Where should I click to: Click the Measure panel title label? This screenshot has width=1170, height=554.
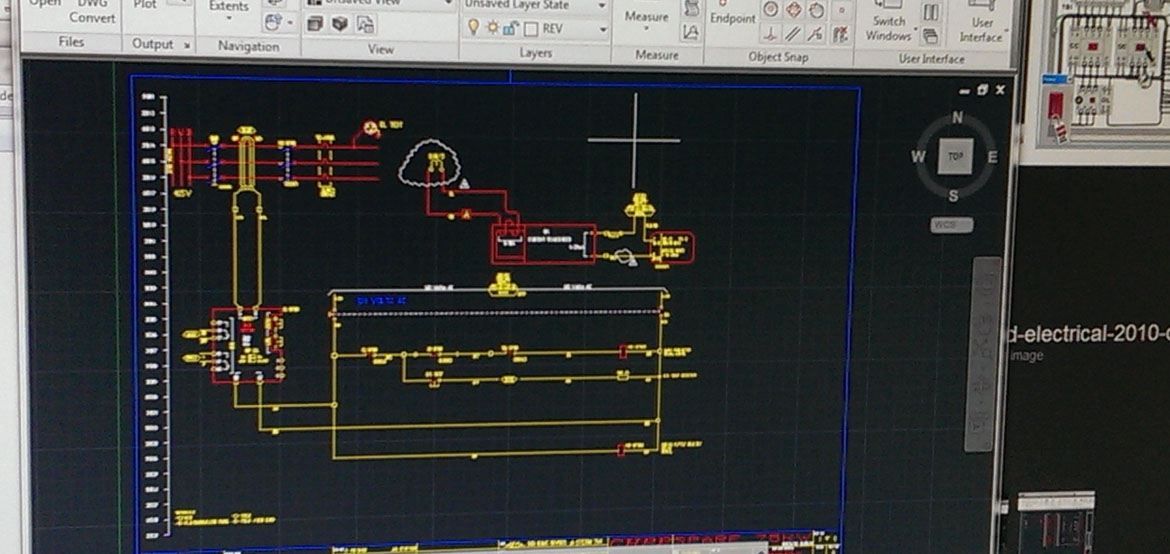pyautogui.click(x=657, y=55)
